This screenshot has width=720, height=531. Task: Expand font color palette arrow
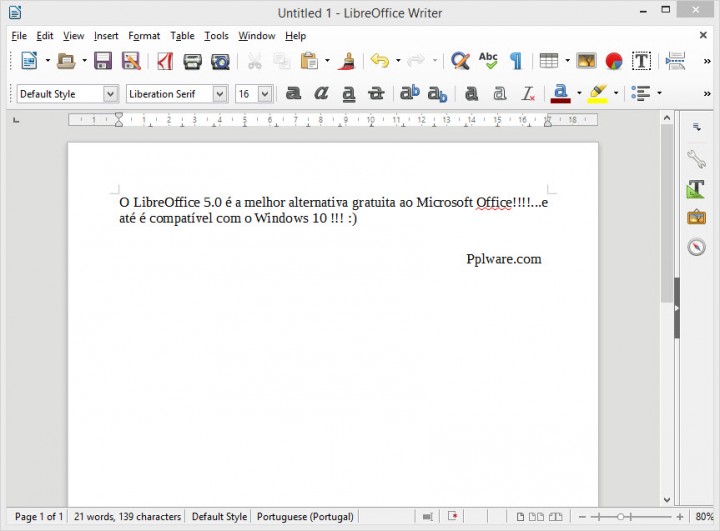tap(579, 93)
